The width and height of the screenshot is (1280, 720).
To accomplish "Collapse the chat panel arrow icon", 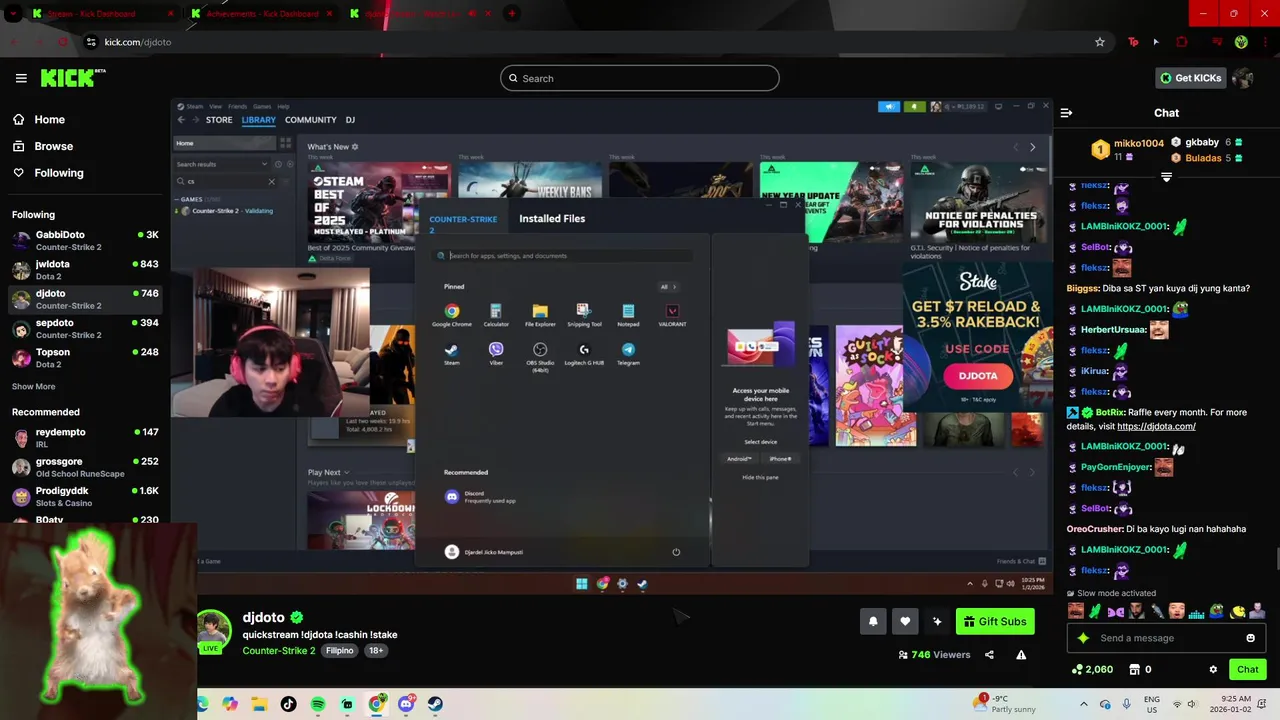I will point(1066,113).
